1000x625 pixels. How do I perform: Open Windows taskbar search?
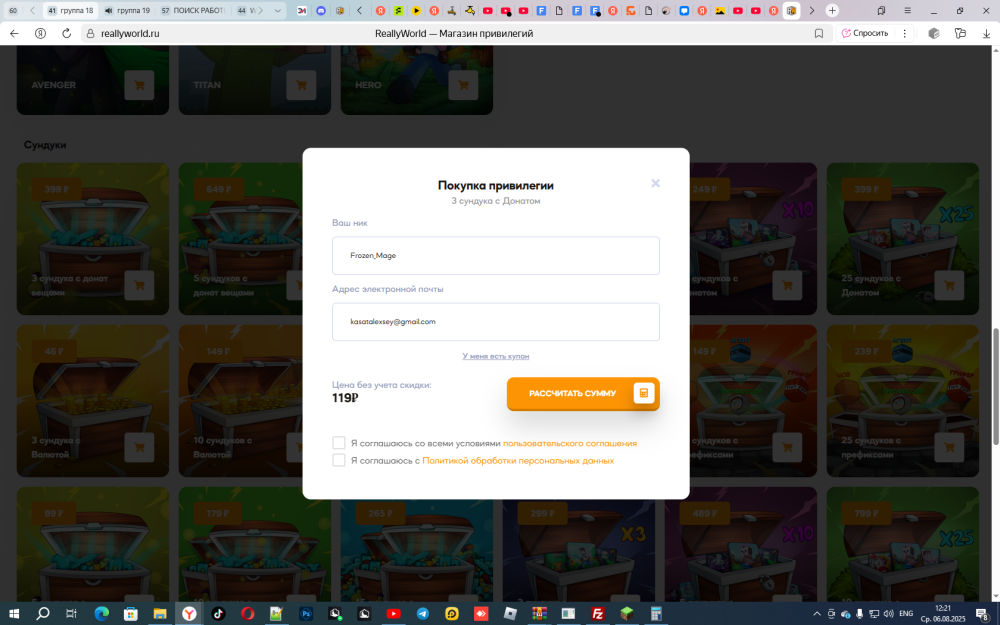click(x=43, y=614)
